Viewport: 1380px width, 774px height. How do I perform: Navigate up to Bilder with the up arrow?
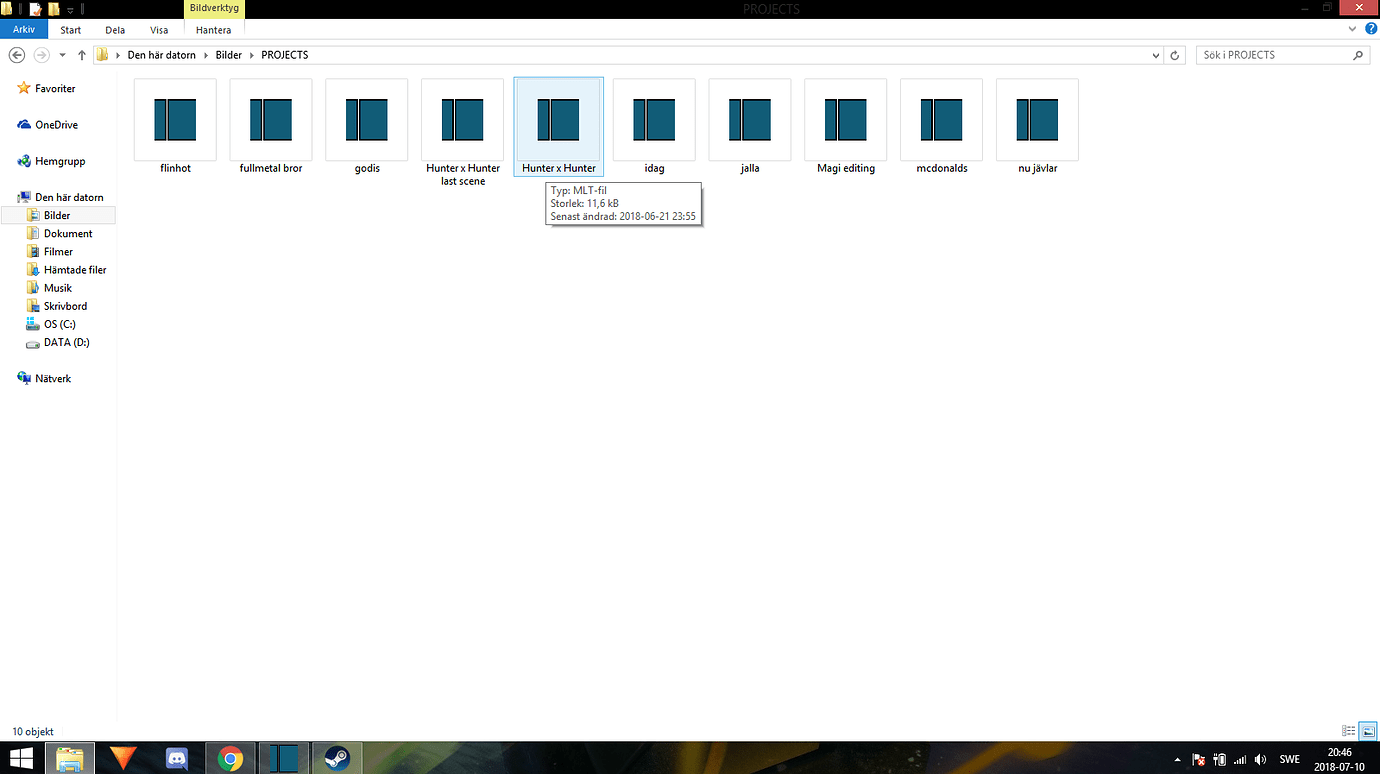81,54
